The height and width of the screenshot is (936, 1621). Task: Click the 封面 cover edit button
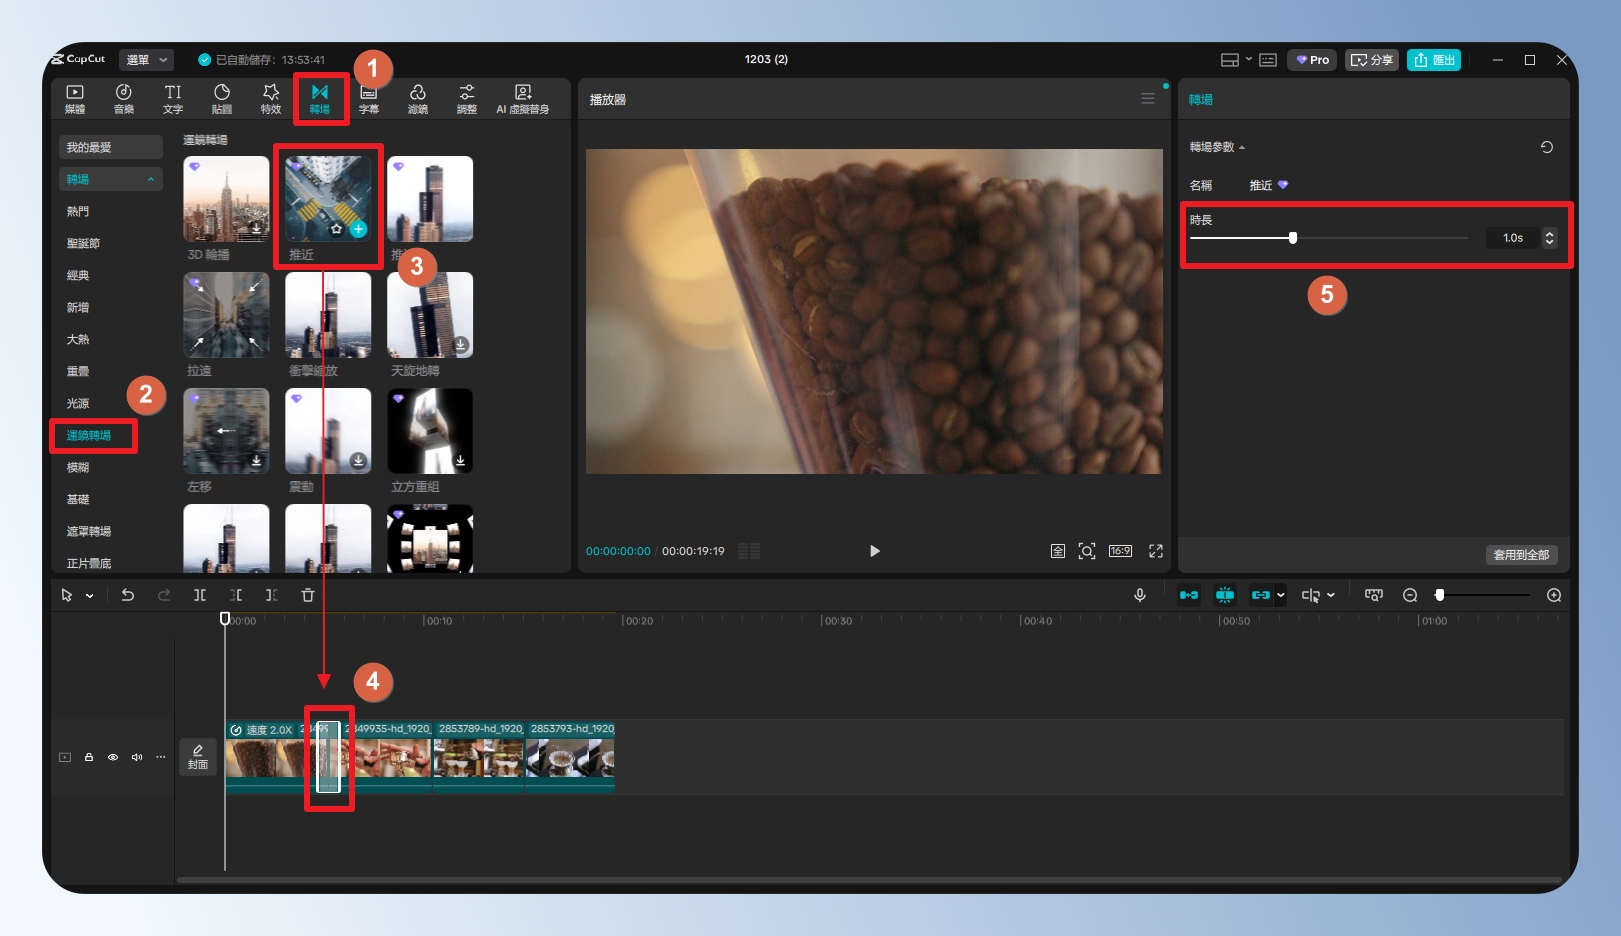click(198, 757)
